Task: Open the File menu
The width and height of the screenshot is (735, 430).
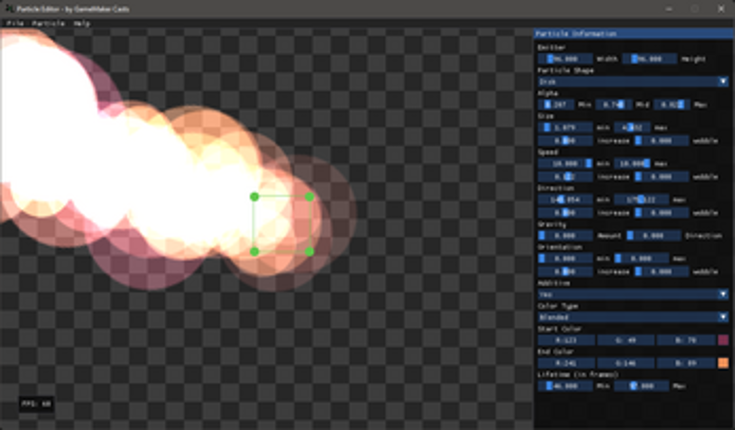Action: click(15, 23)
